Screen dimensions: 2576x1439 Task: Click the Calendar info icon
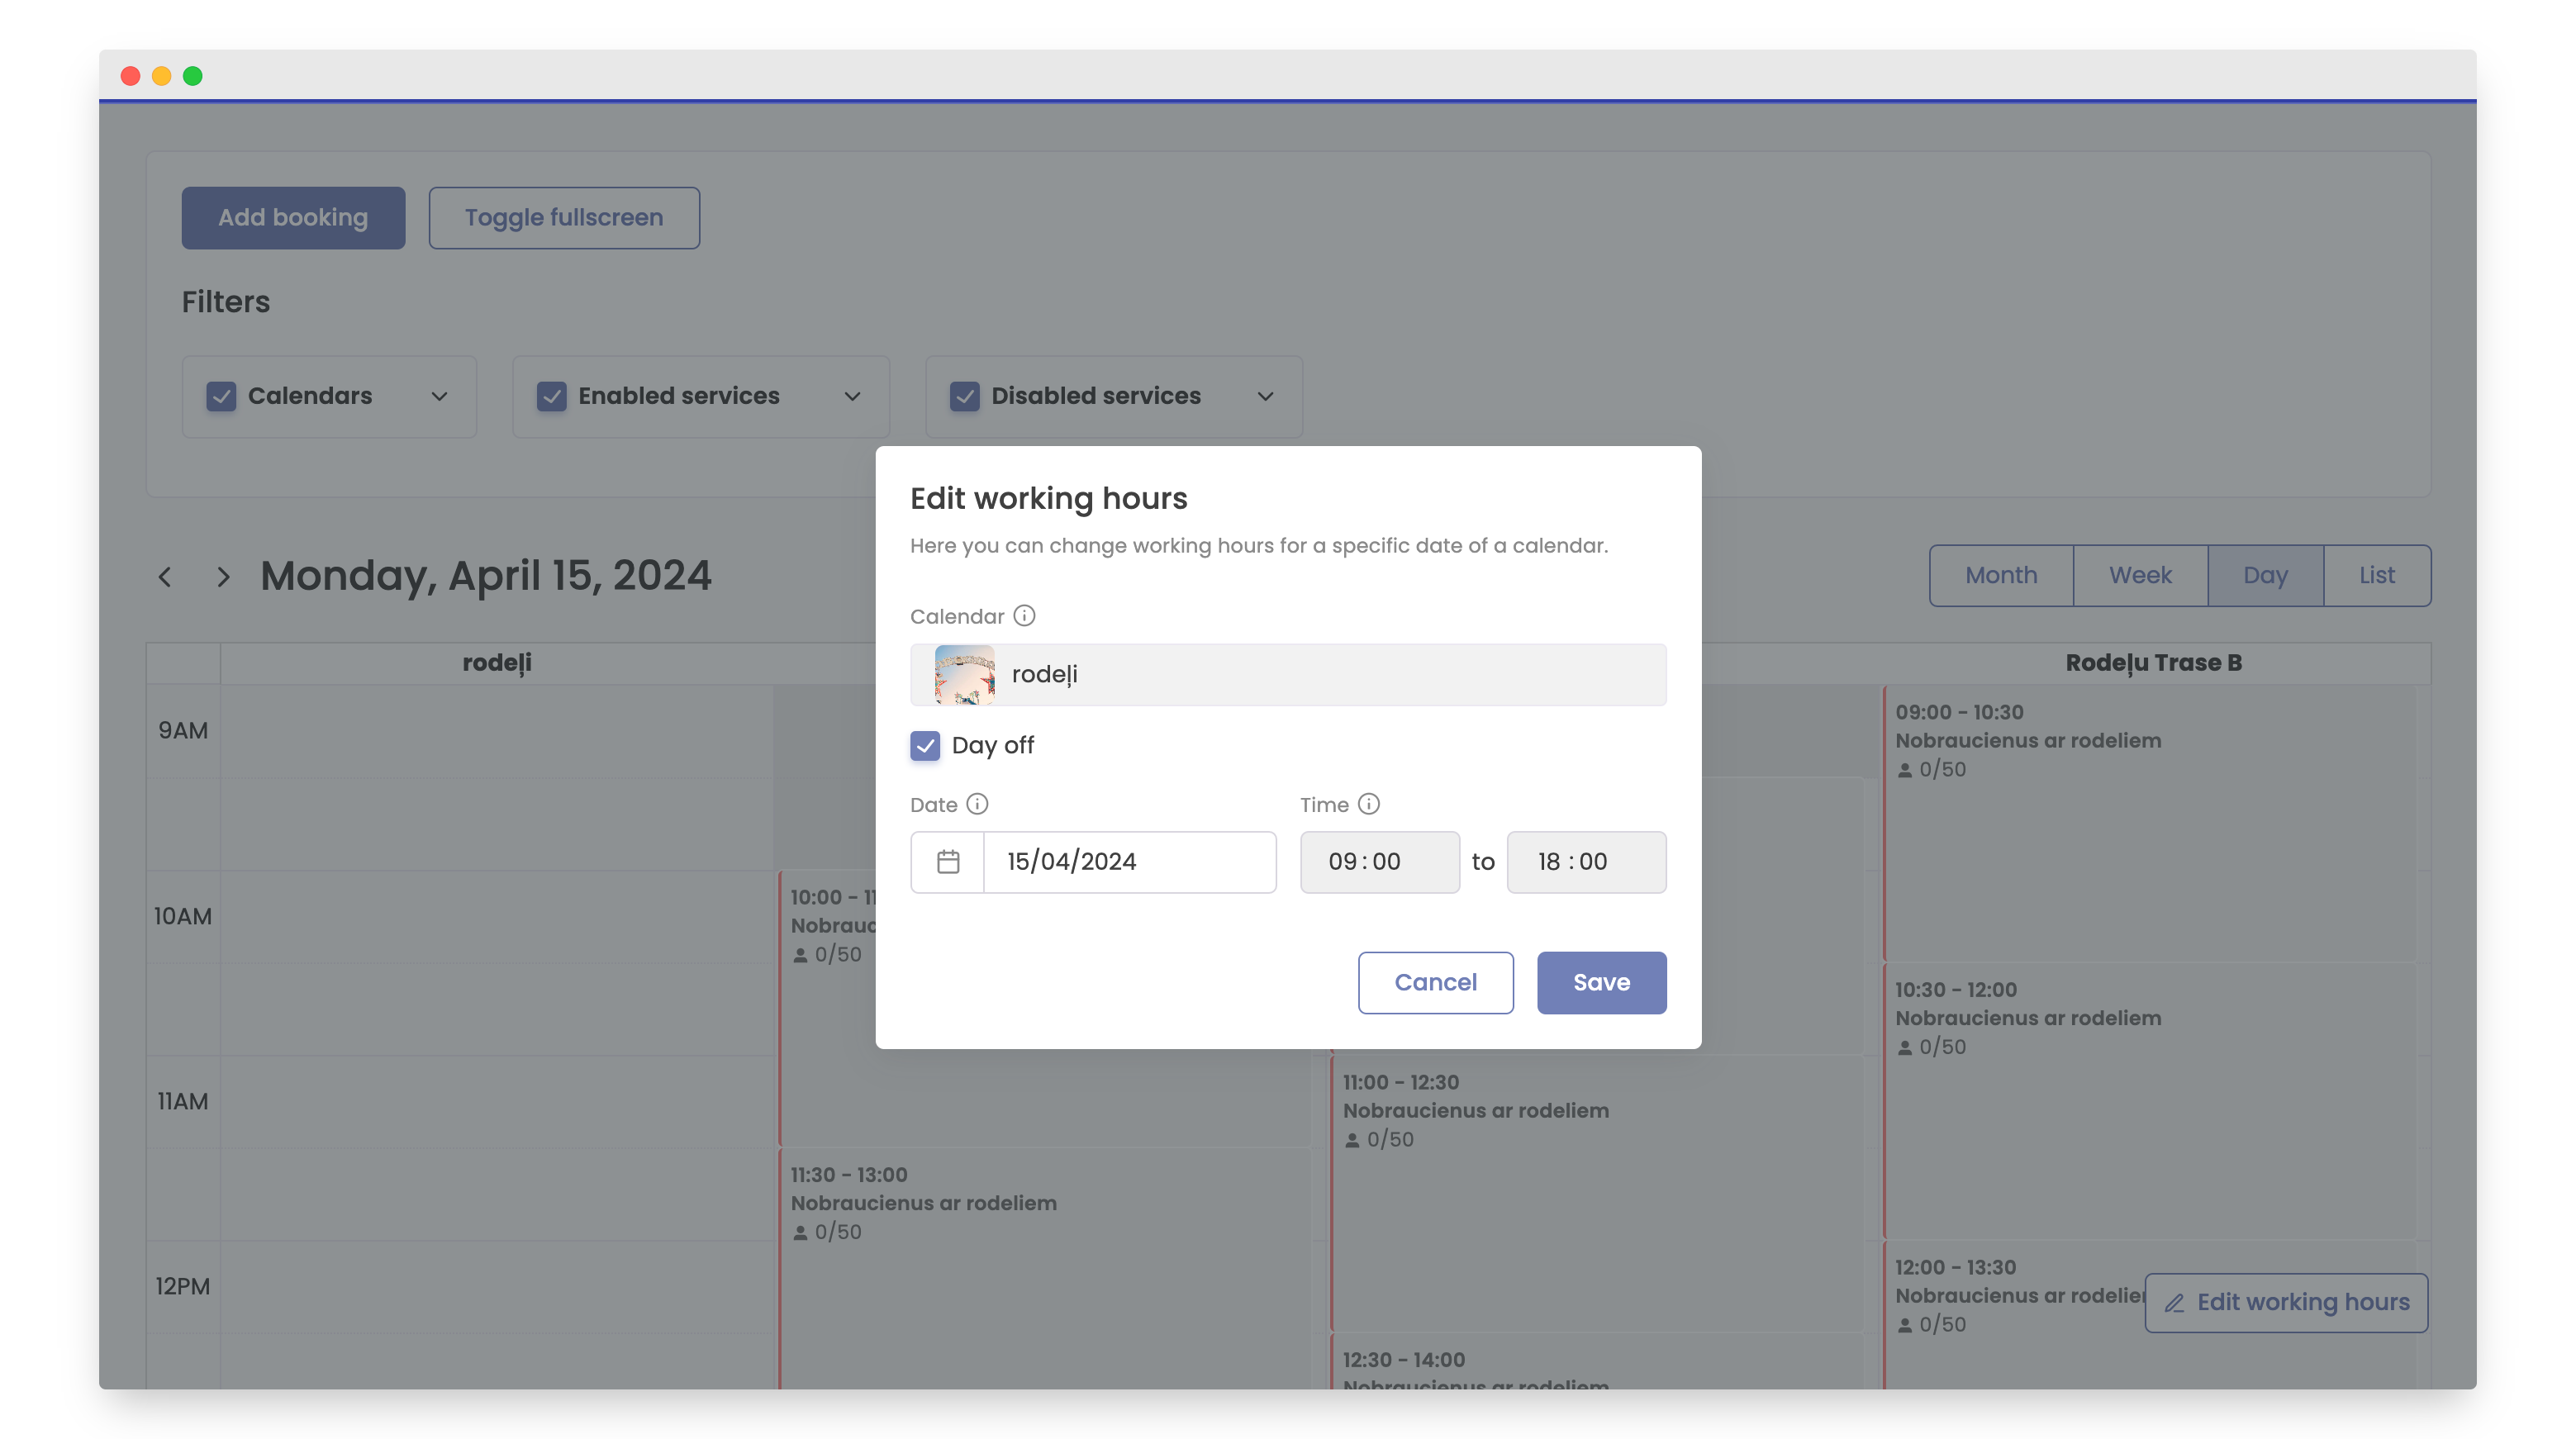pyautogui.click(x=1024, y=615)
